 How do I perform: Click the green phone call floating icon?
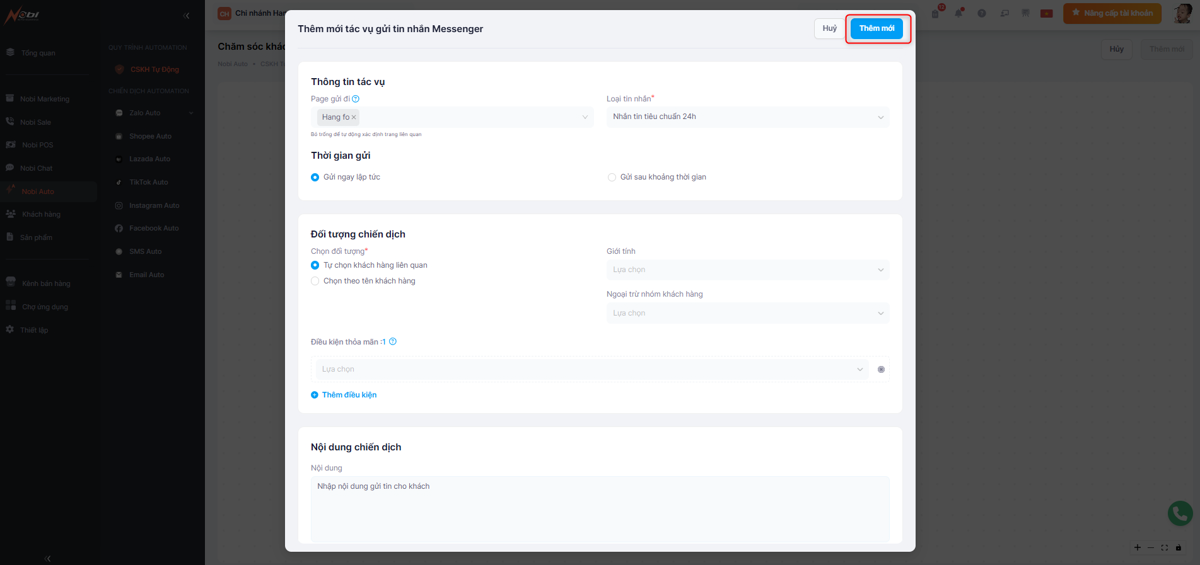(1180, 513)
